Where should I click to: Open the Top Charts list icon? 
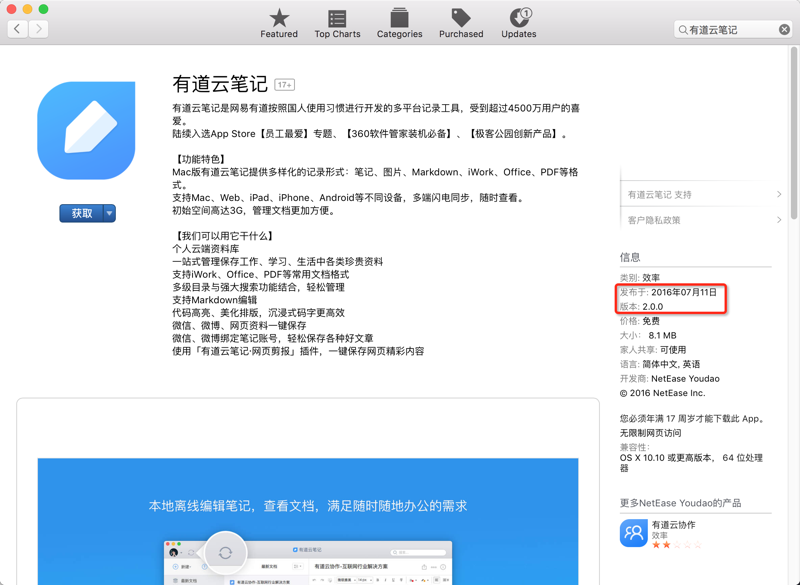[x=337, y=19]
